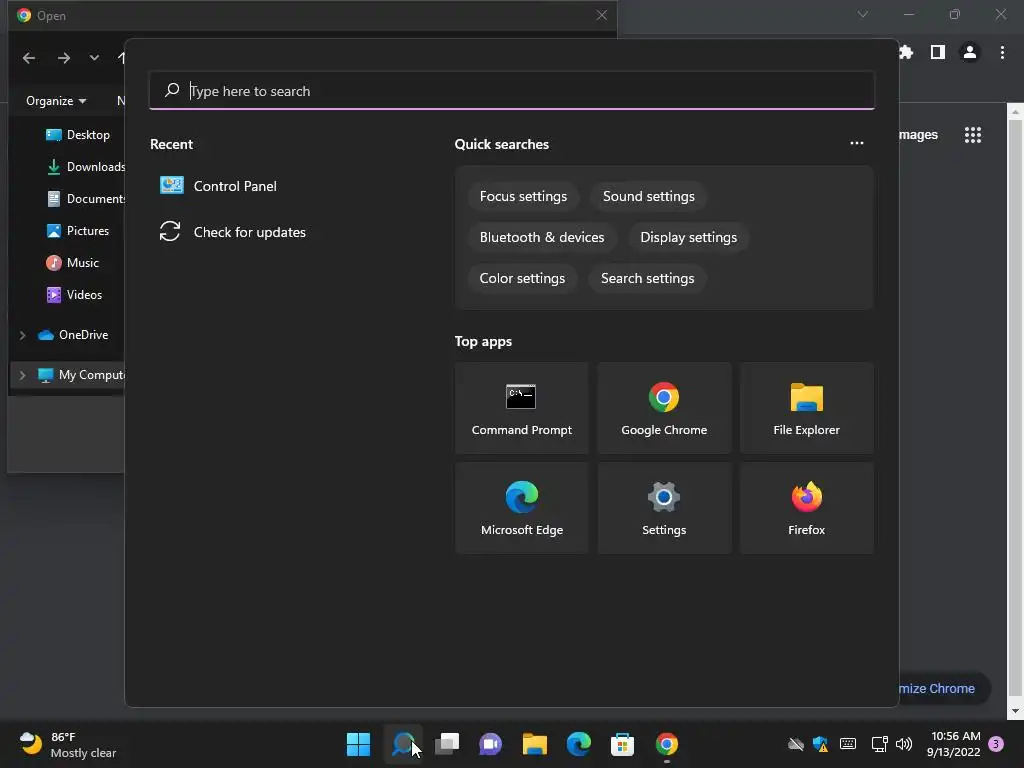Image resolution: width=1024 pixels, height=768 pixels.
Task: Open the weather widget showing 86°F
Action: [x=67, y=744]
